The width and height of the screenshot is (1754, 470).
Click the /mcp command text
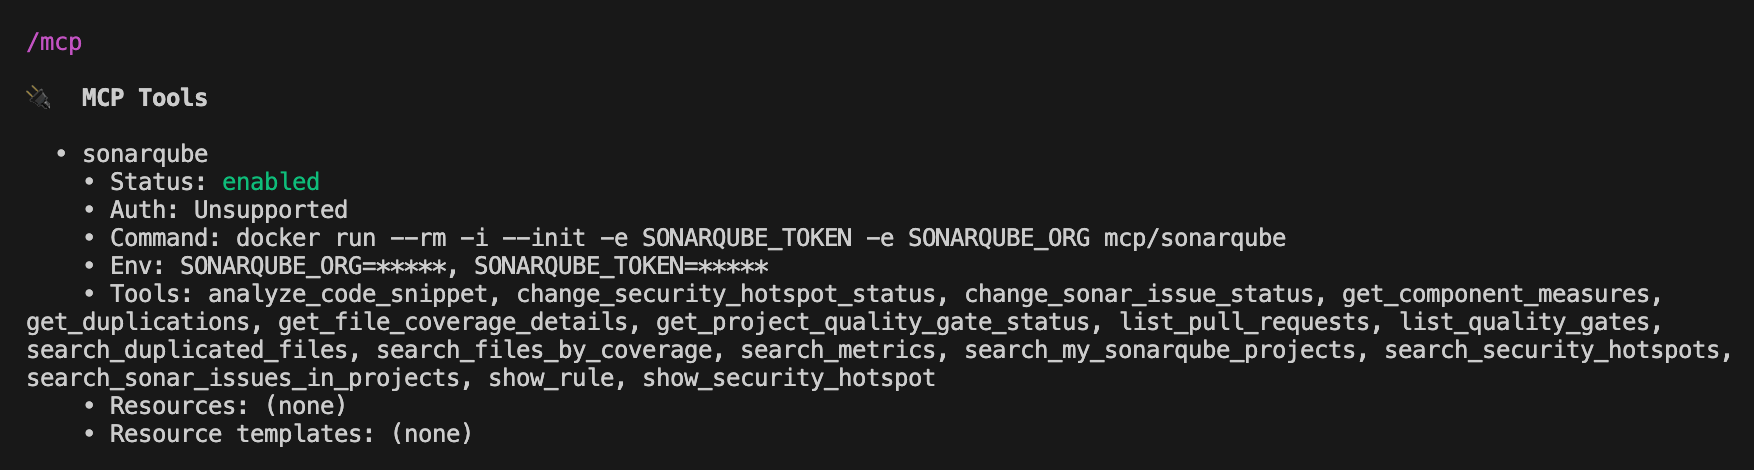click(54, 42)
